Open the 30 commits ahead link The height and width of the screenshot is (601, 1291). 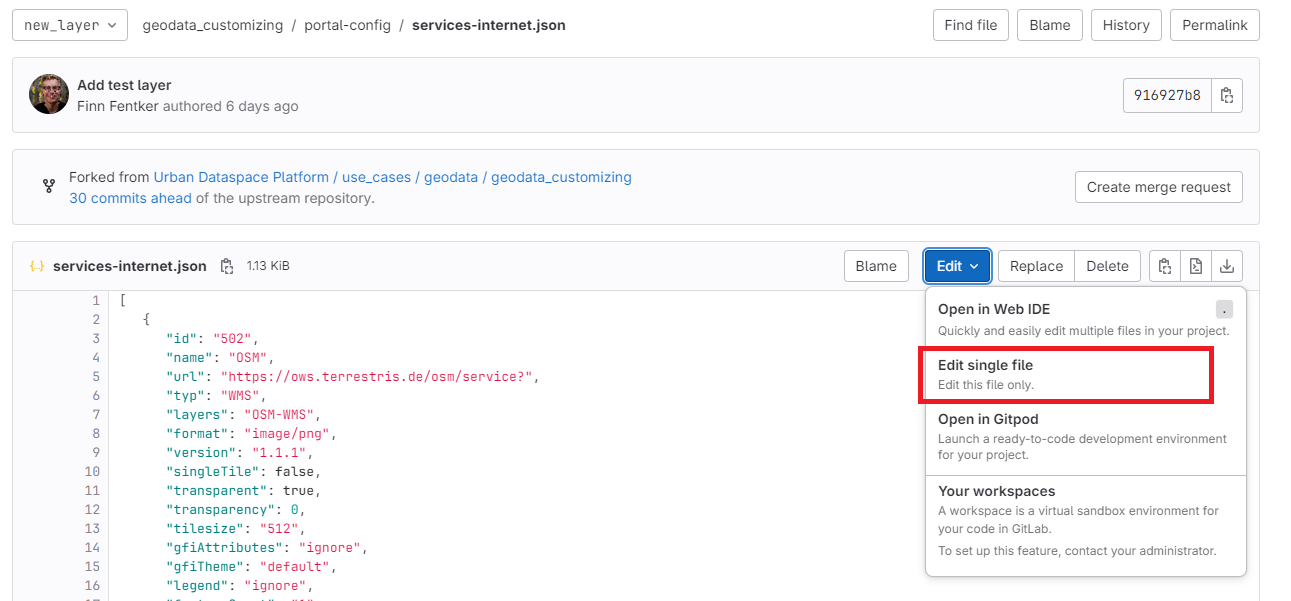[x=130, y=198]
